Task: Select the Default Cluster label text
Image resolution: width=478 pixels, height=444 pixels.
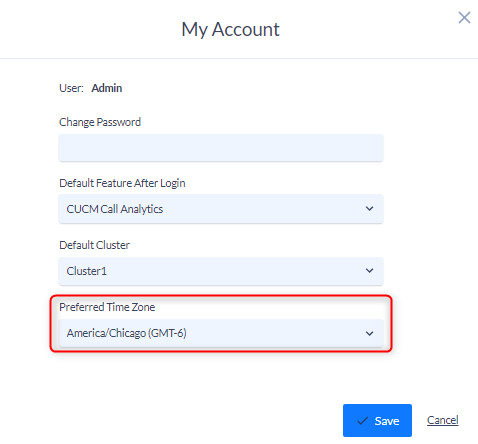Action: point(95,245)
